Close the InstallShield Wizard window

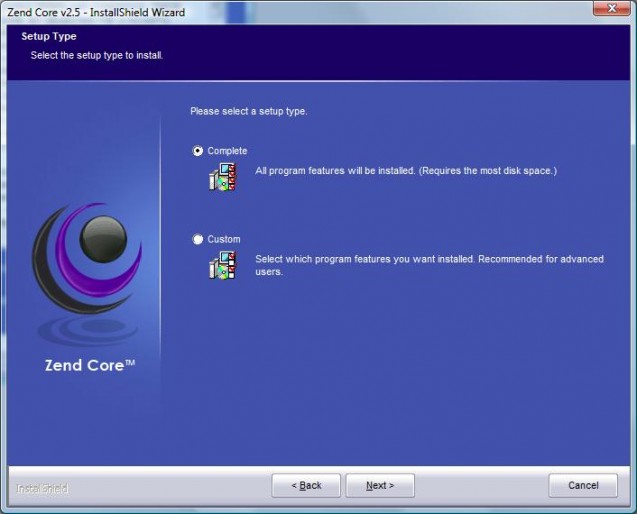(x=611, y=8)
